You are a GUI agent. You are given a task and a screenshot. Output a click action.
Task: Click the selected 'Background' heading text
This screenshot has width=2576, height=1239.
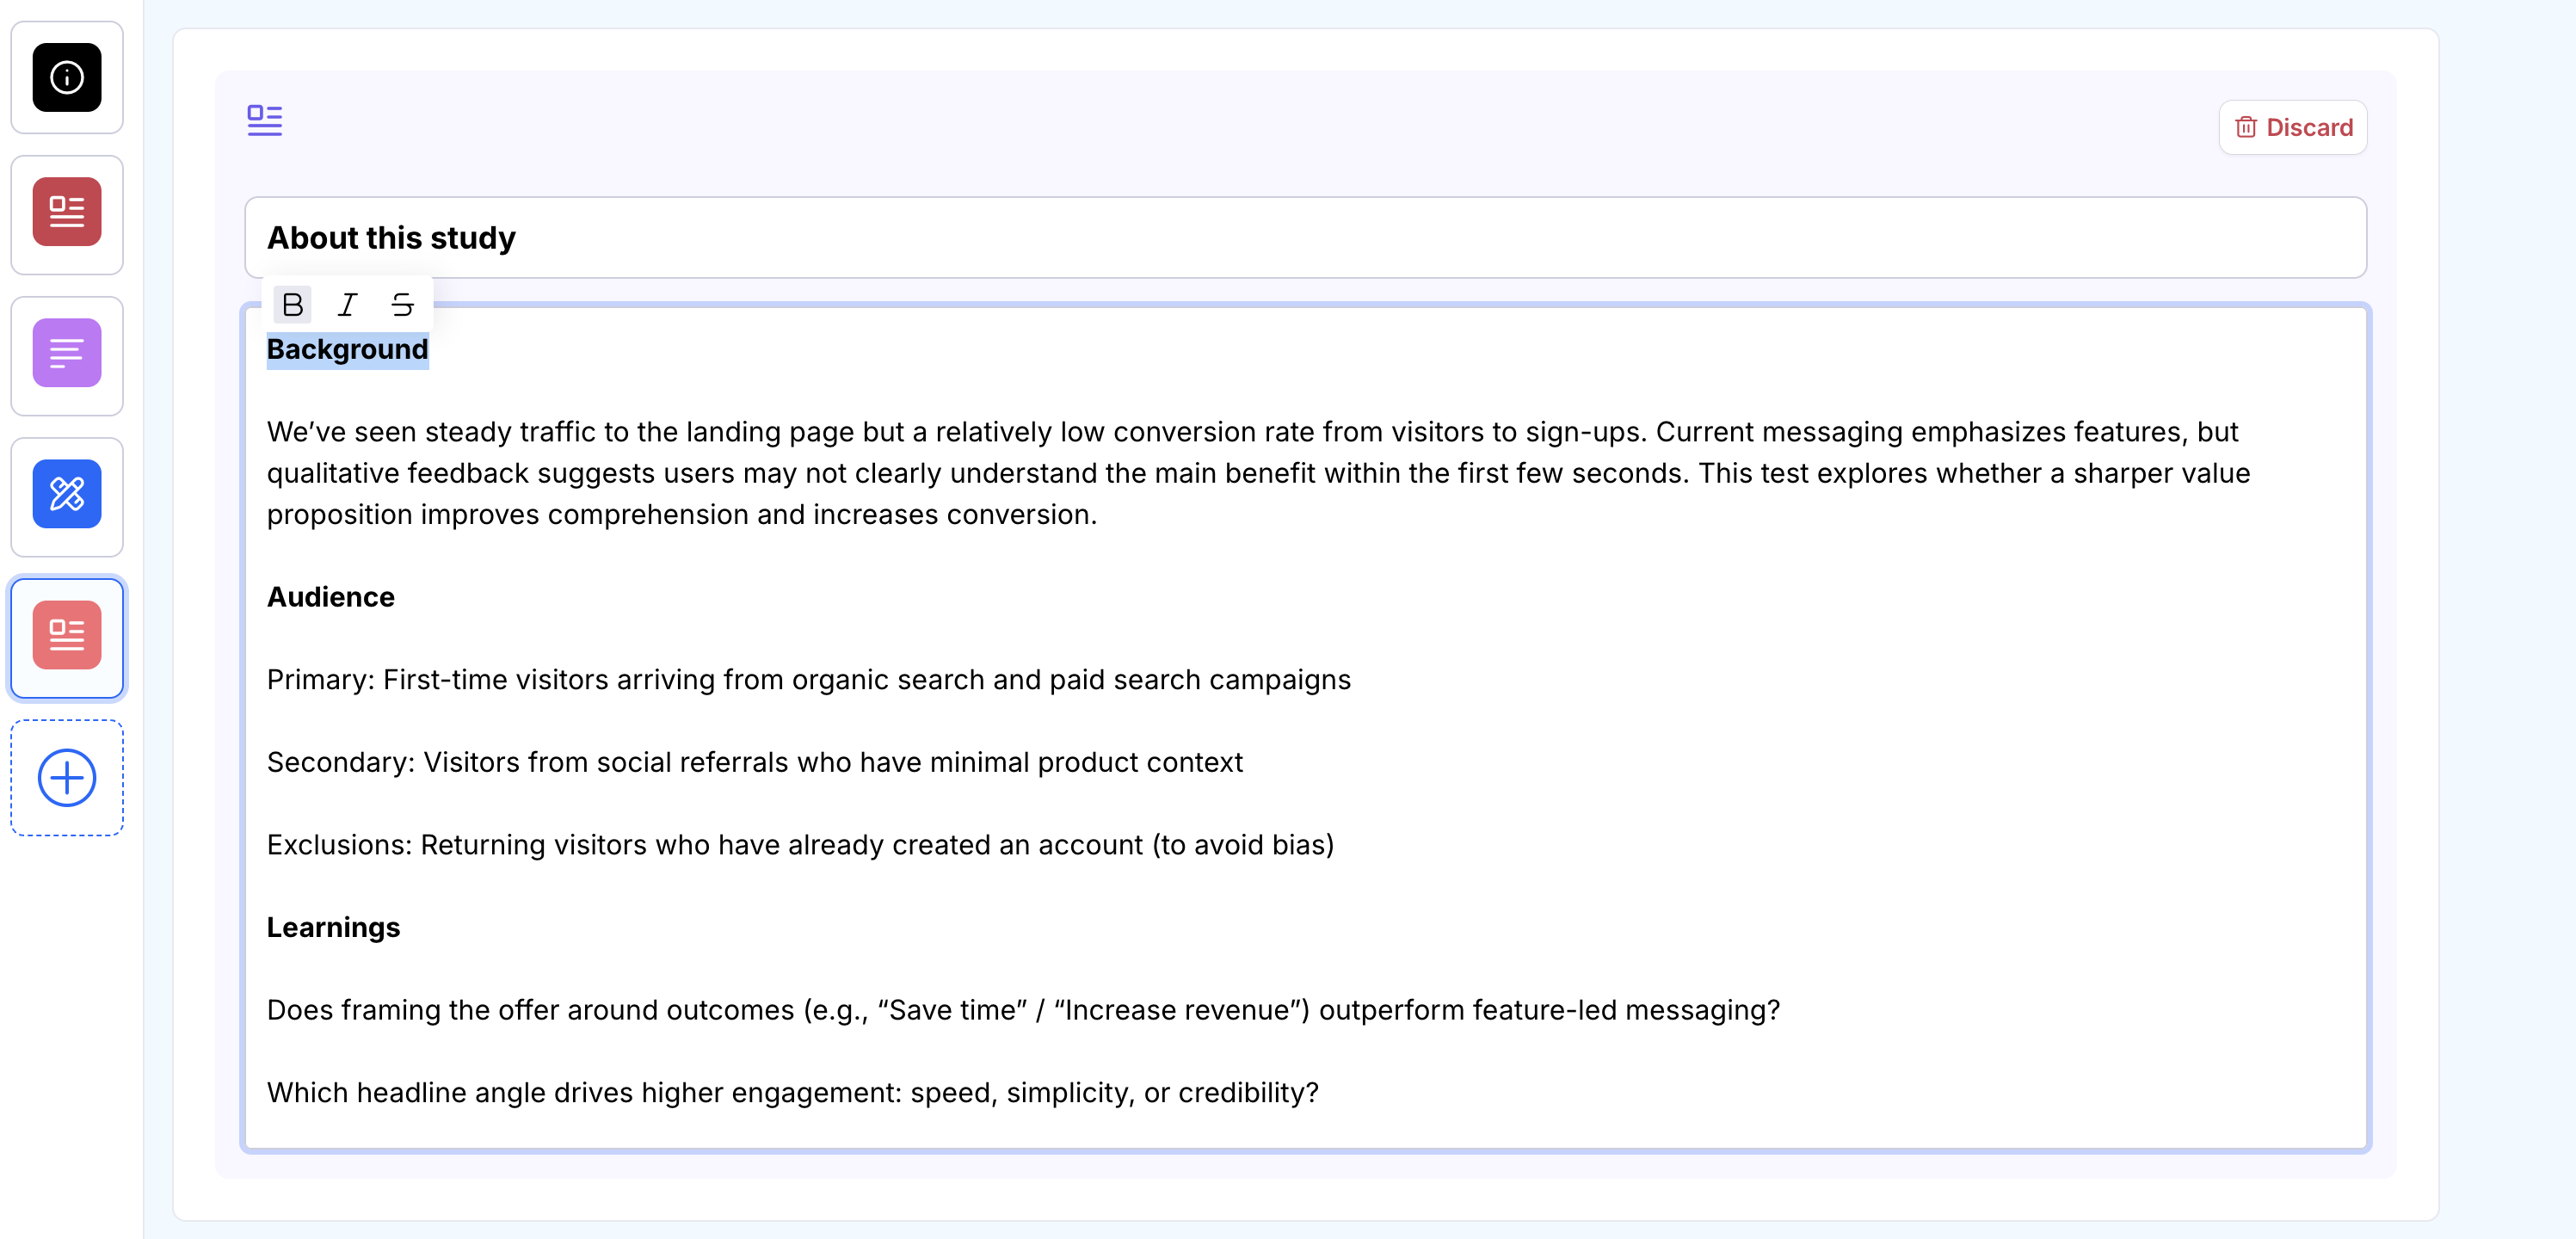[x=347, y=349]
